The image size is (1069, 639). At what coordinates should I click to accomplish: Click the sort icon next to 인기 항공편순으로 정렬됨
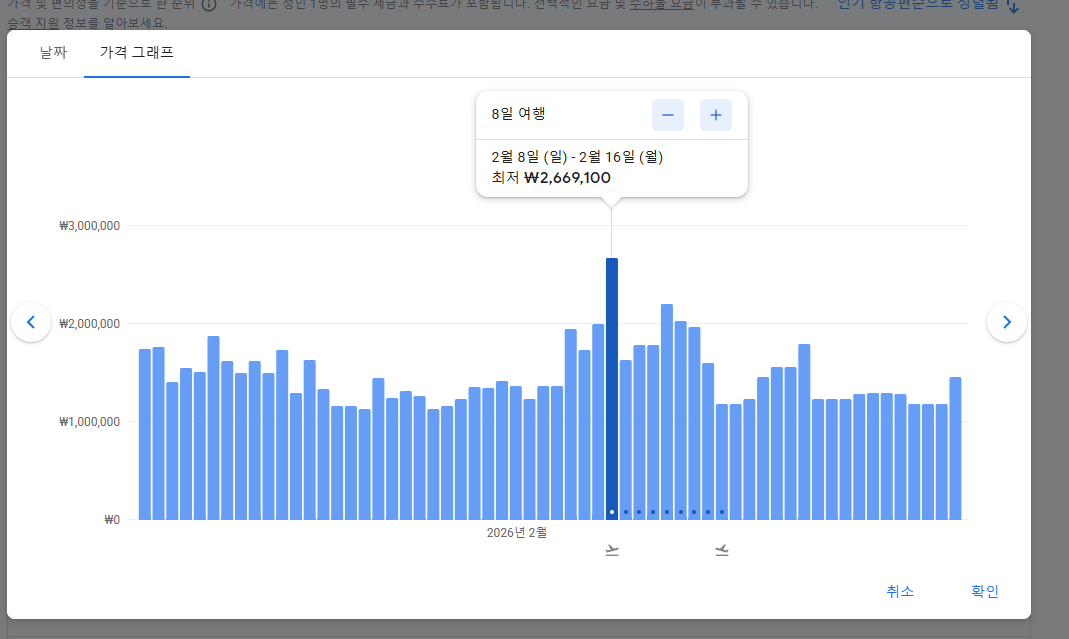point(1014,8)
